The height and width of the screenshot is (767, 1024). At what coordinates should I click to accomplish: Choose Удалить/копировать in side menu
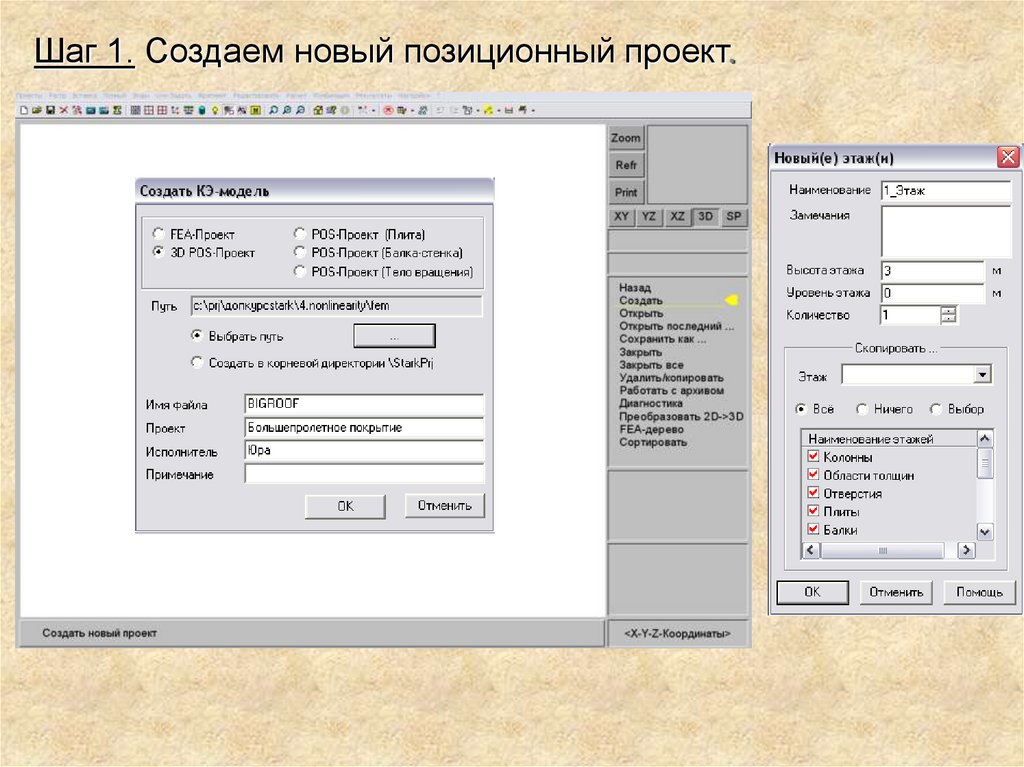pos(671,378)
